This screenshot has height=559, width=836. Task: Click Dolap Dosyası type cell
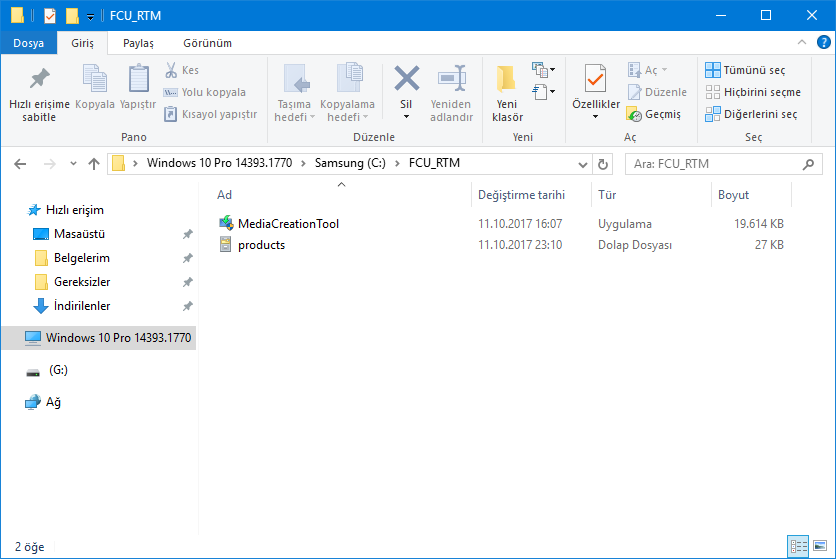coord(634,245)
